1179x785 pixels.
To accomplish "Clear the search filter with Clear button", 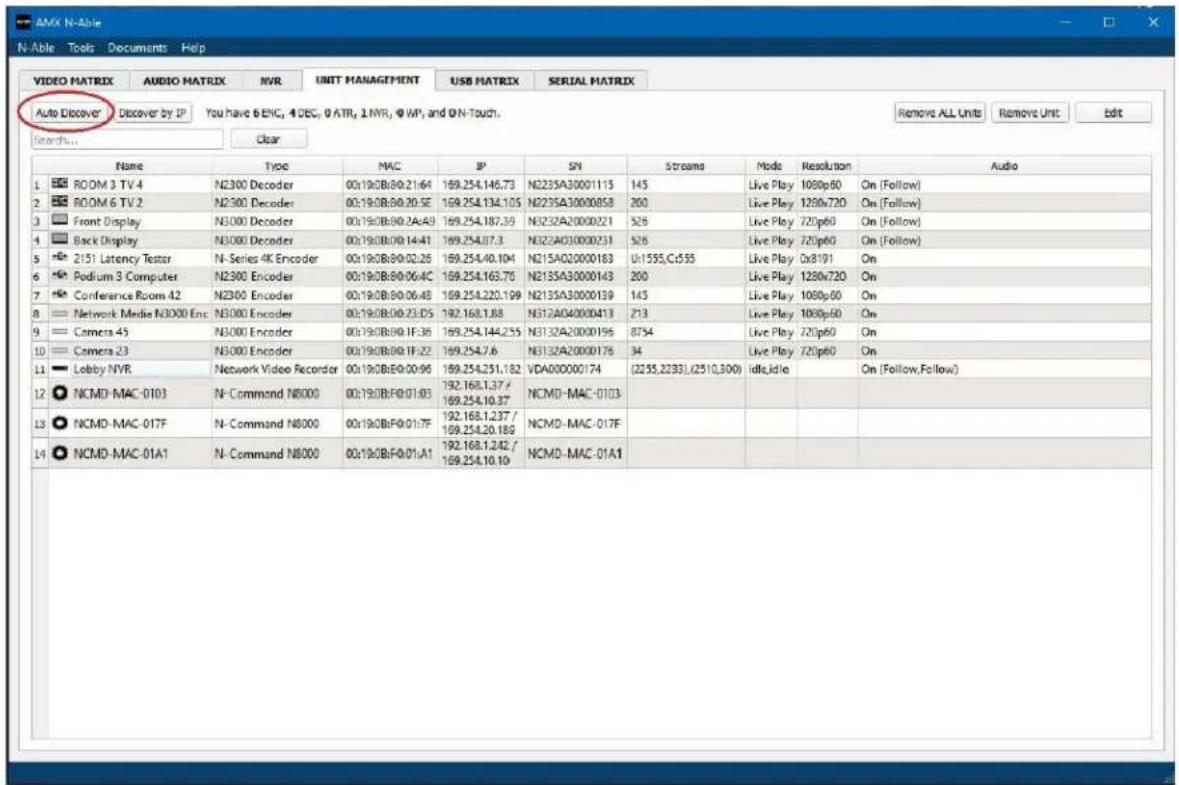I will point(268,139).
